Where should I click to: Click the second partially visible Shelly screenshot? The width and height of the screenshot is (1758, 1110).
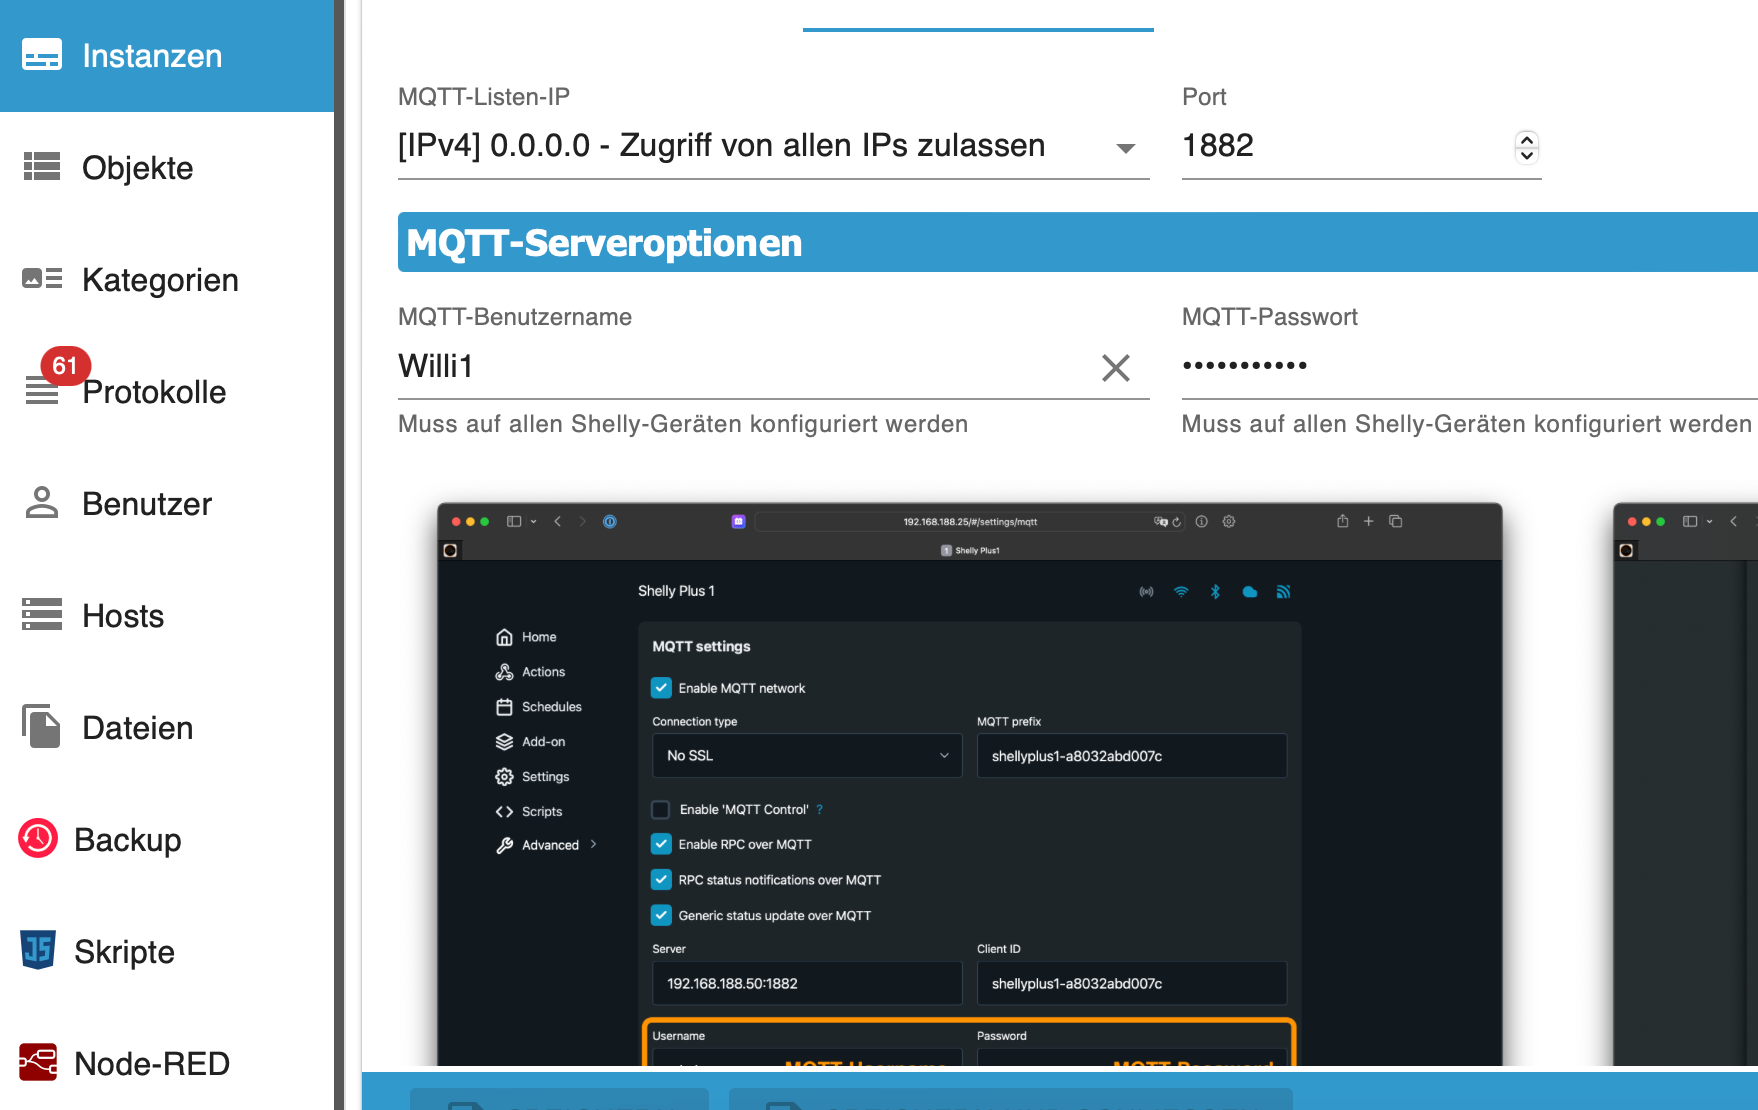(x=1686, y=784)
